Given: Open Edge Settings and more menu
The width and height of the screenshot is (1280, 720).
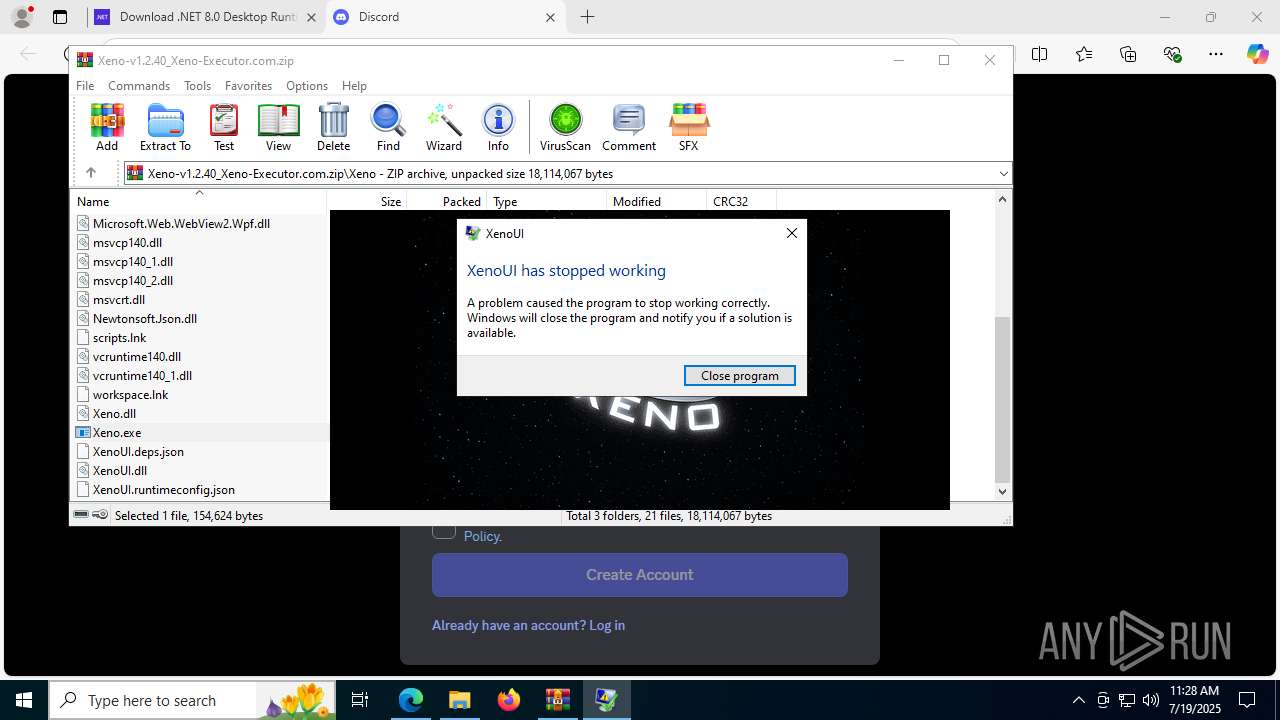Looking at the screenshot, I should pyautogui.click(x=1216, y=54).
